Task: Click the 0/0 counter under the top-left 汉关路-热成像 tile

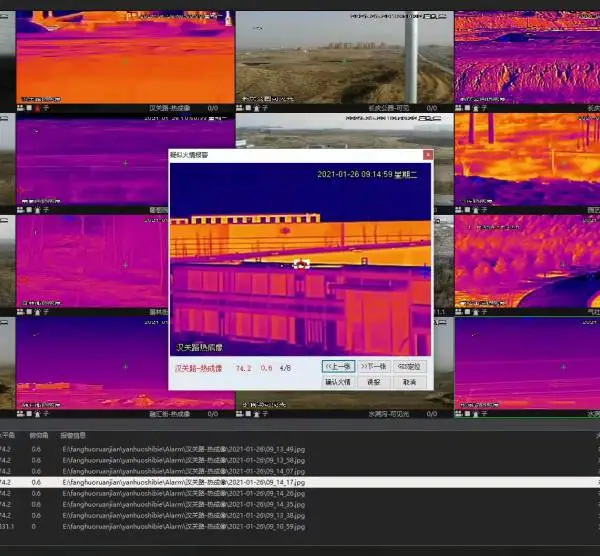Action: (x=213, y=108)
